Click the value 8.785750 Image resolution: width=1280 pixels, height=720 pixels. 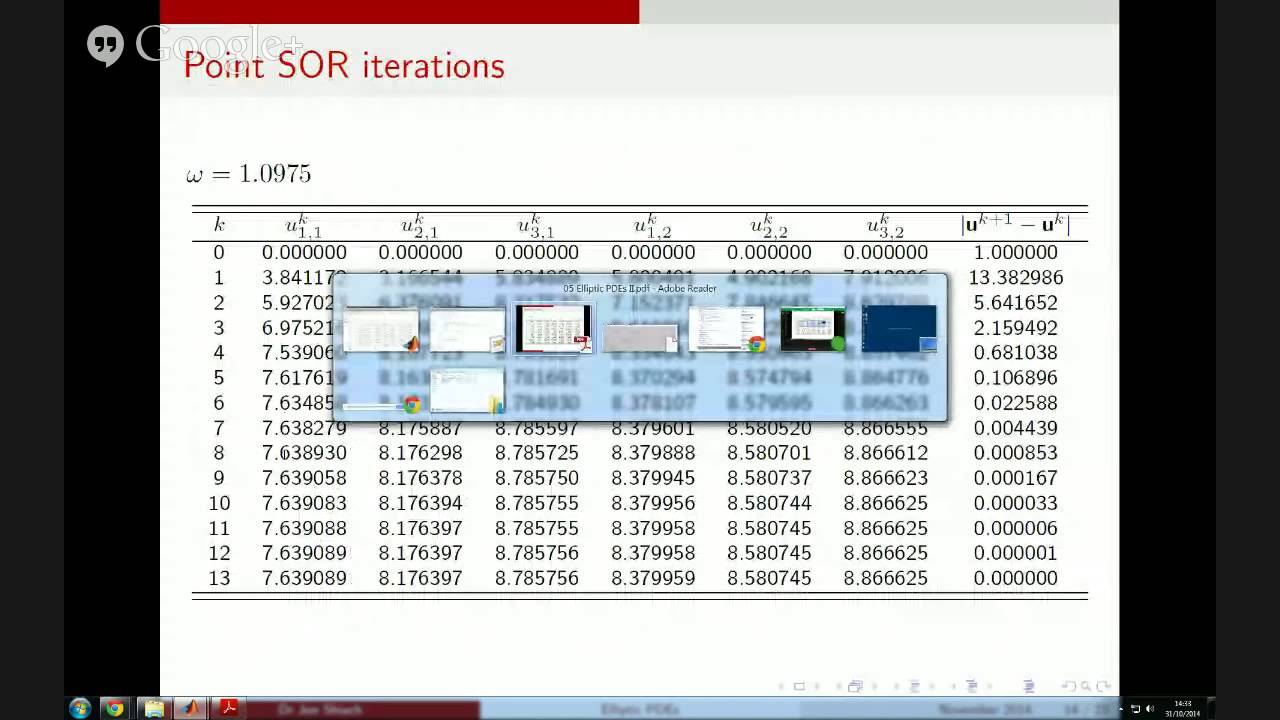tap(536, 478)
